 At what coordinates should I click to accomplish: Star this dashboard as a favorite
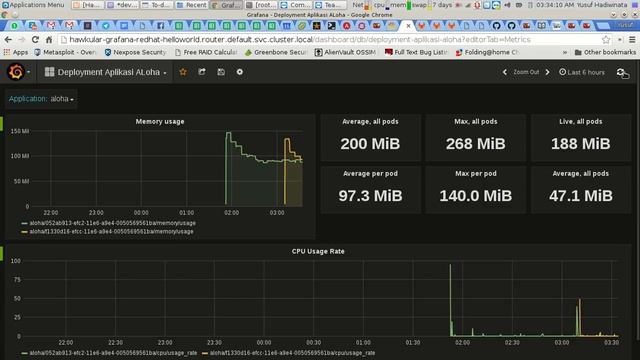(183, 72)
